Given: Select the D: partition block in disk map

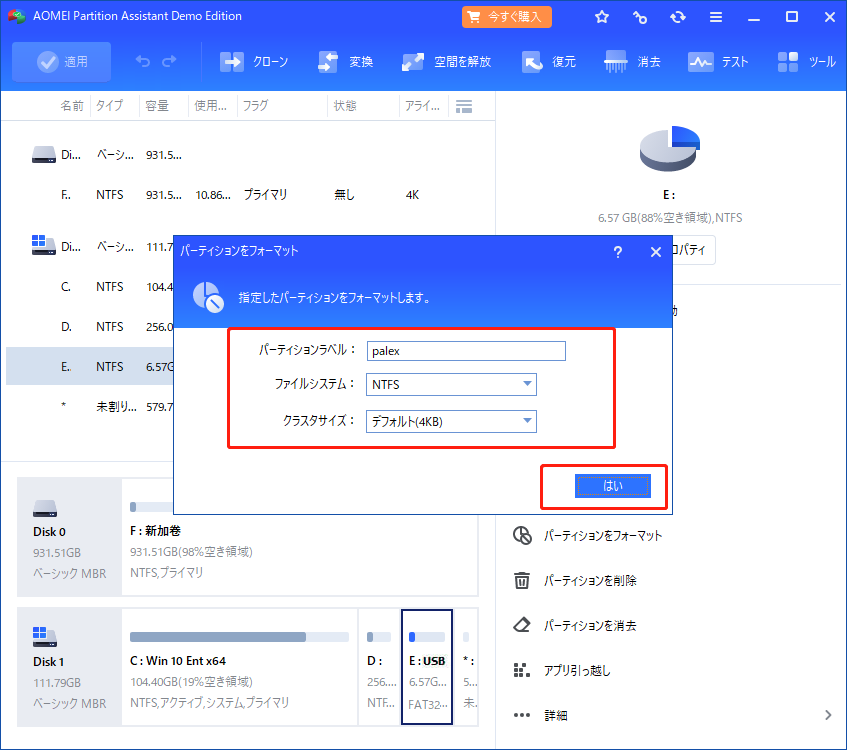Looking at the screenshot, I should point(379,667).
